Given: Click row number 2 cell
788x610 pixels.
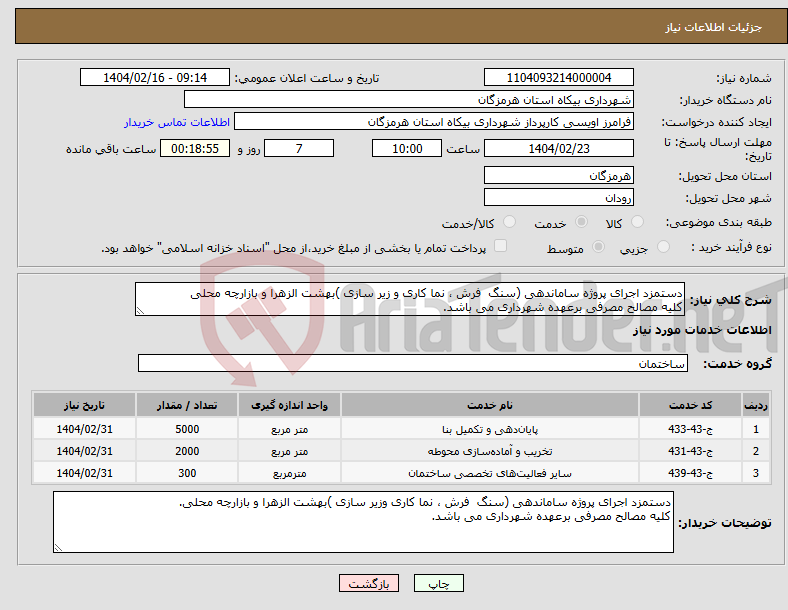Looking at the screenshot, I should 756,451.
